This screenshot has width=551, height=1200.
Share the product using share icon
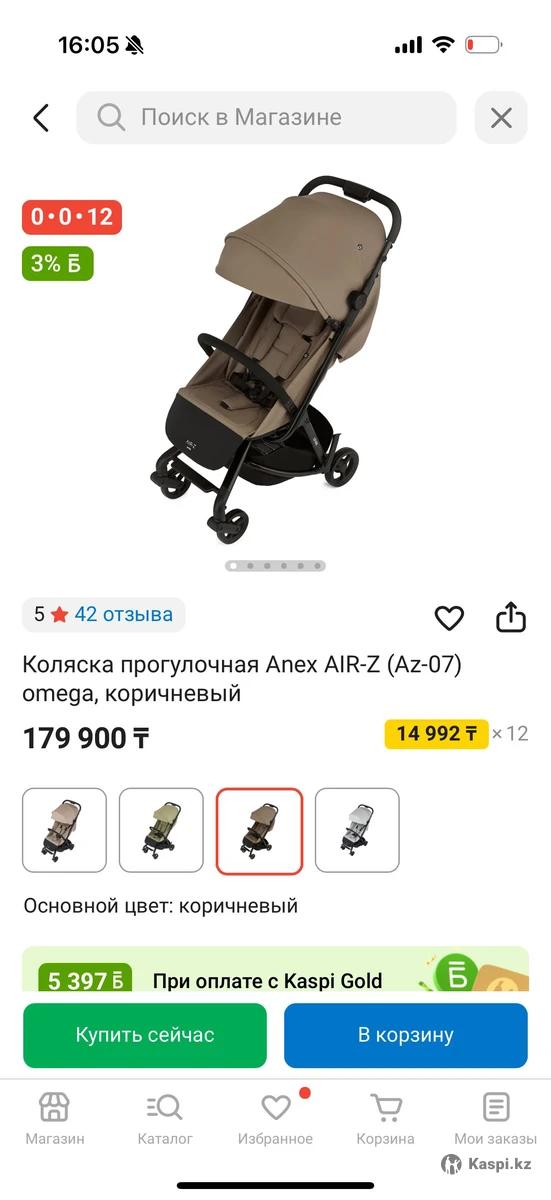point(511,617)
